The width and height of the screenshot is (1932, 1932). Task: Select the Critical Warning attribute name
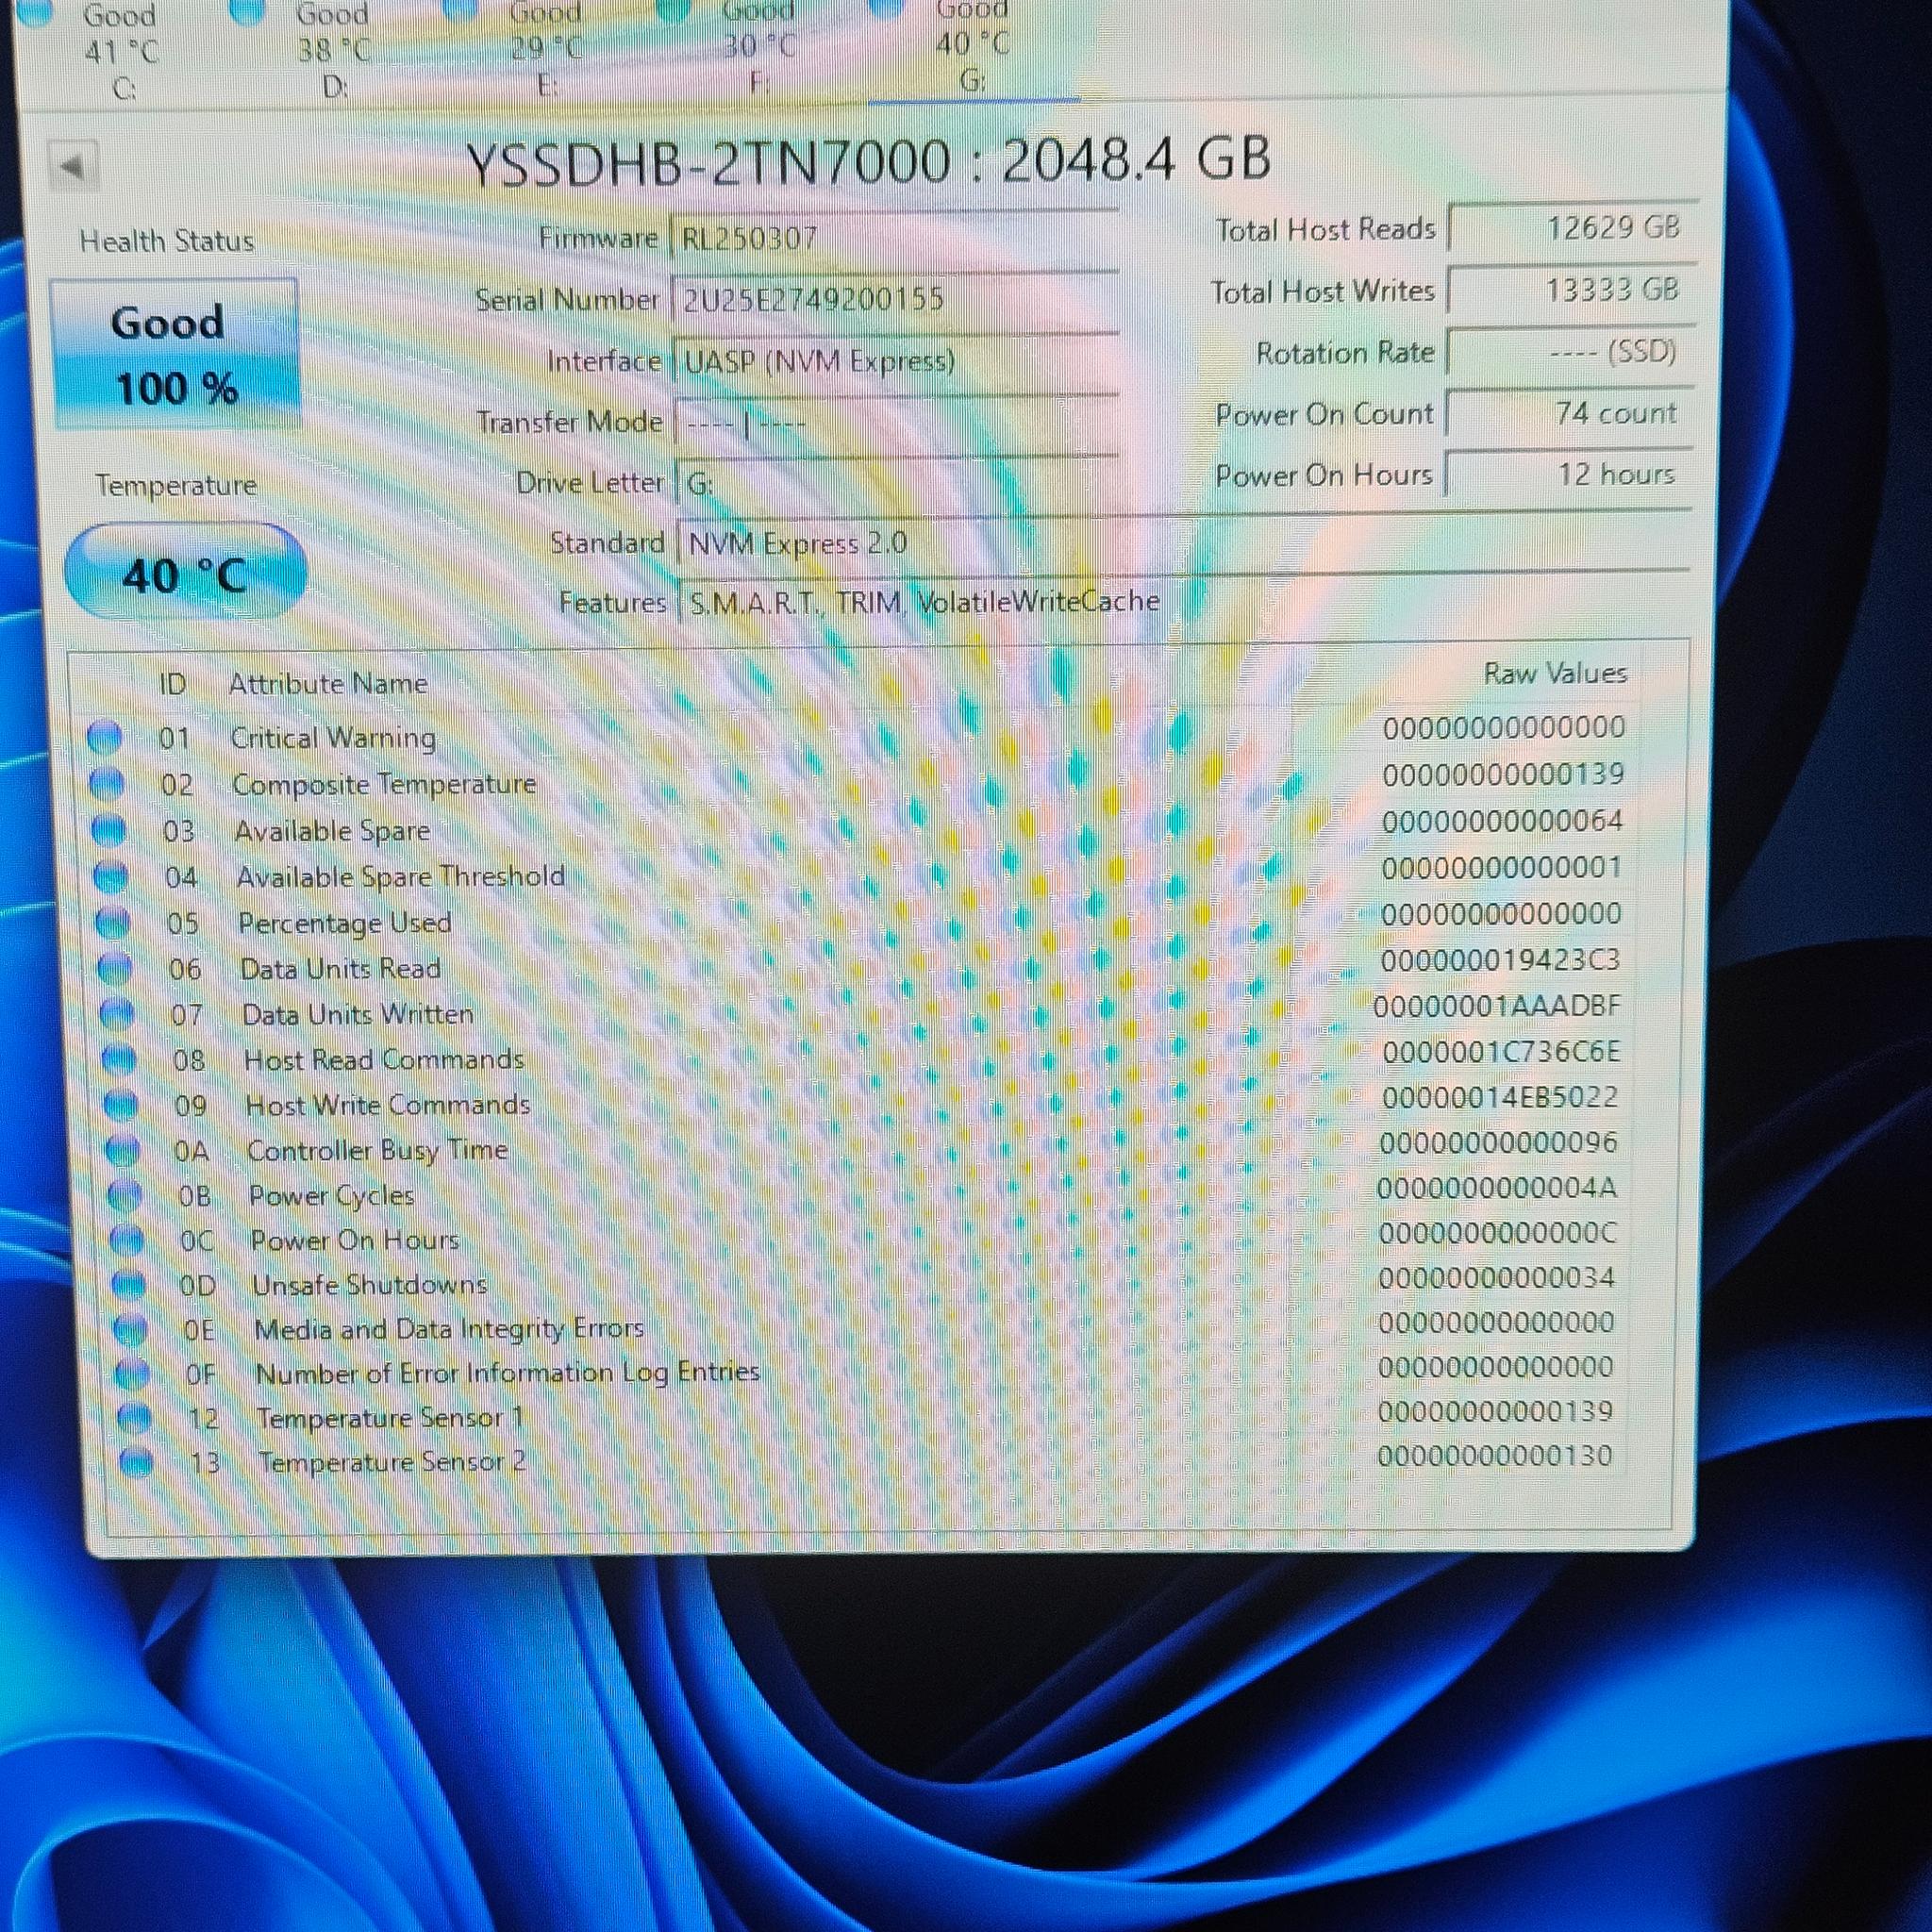pyautogui.click(x=333, y=738)
